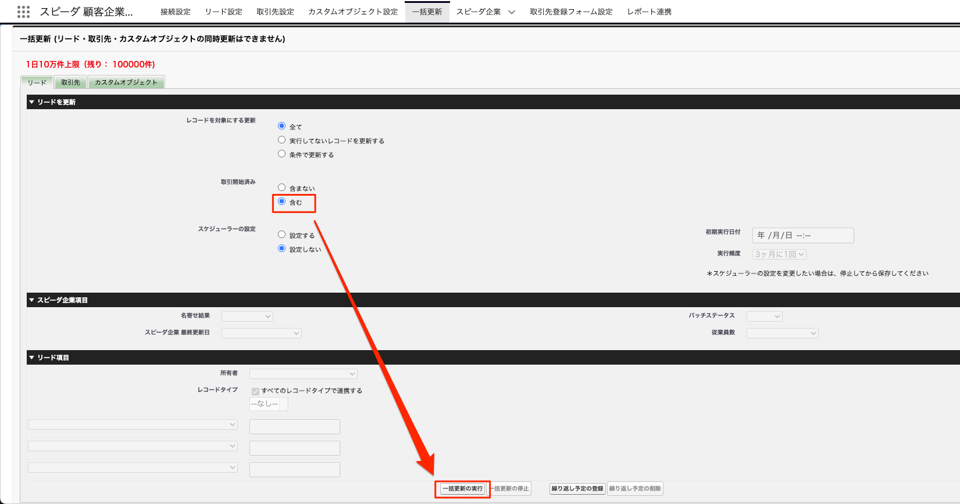This screenshot has height=504, width=960.
Task: Select the 全て radio button
Action: click(x=282, y=126)
